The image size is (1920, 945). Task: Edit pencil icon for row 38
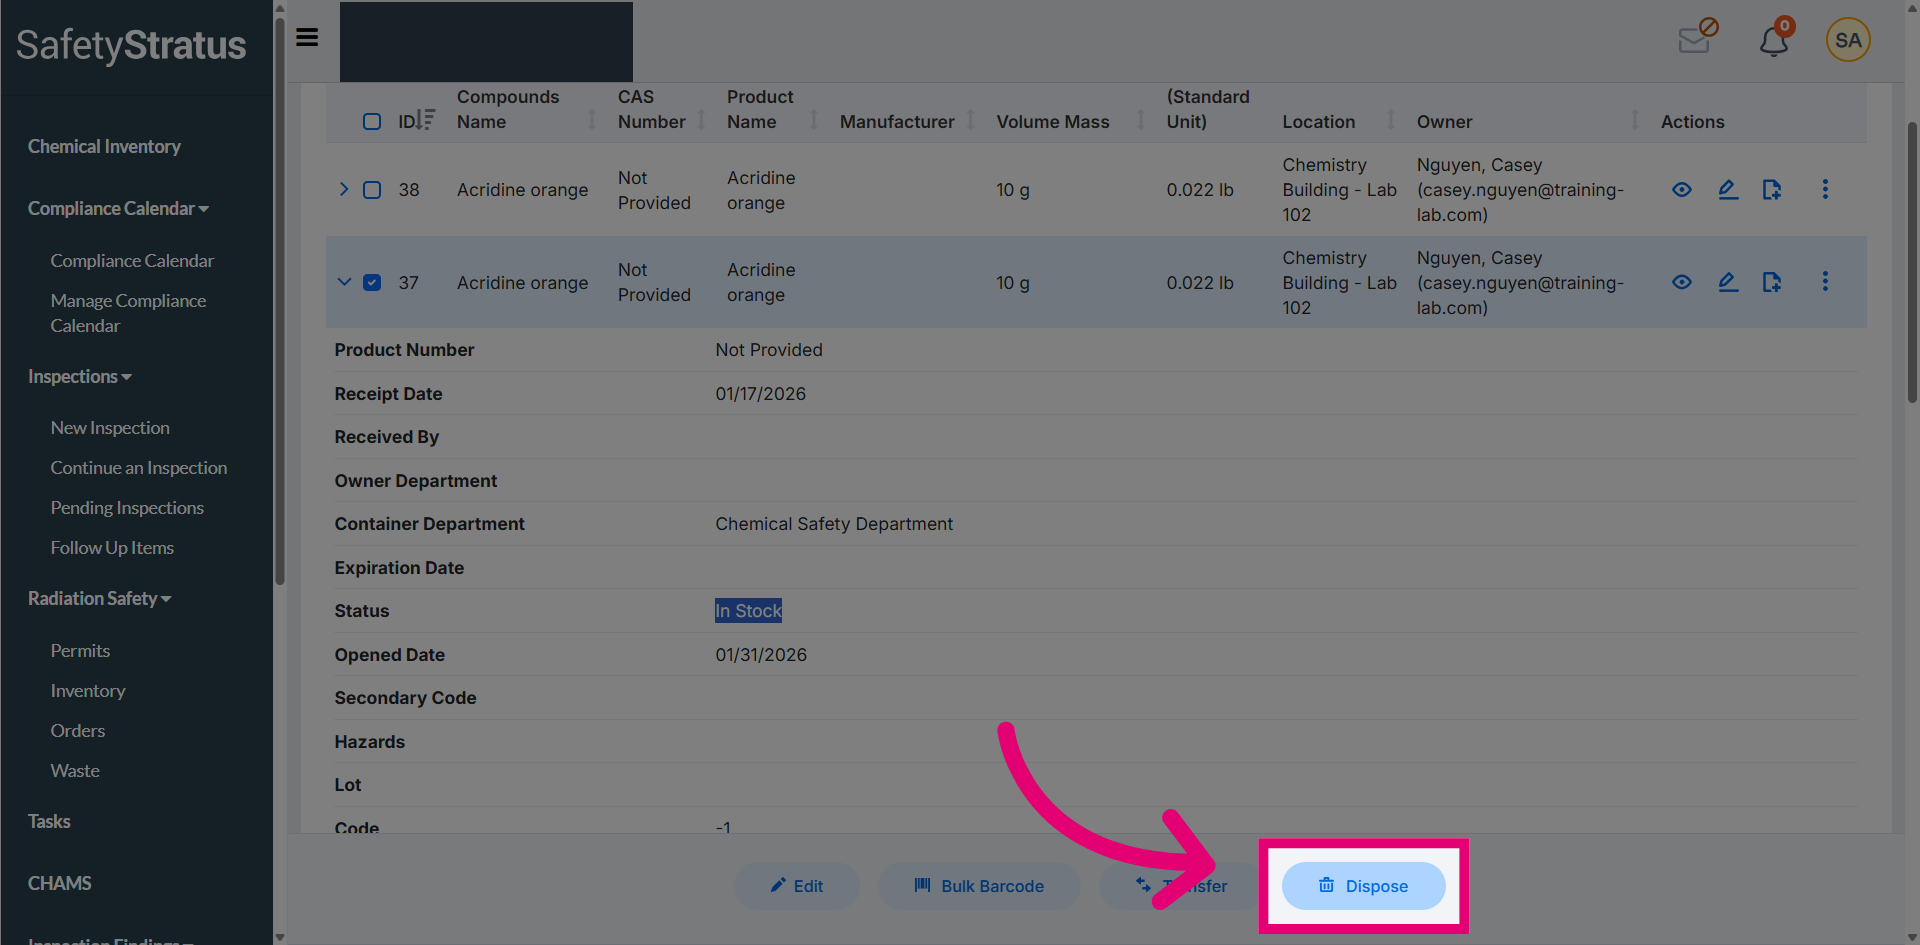1728,189
